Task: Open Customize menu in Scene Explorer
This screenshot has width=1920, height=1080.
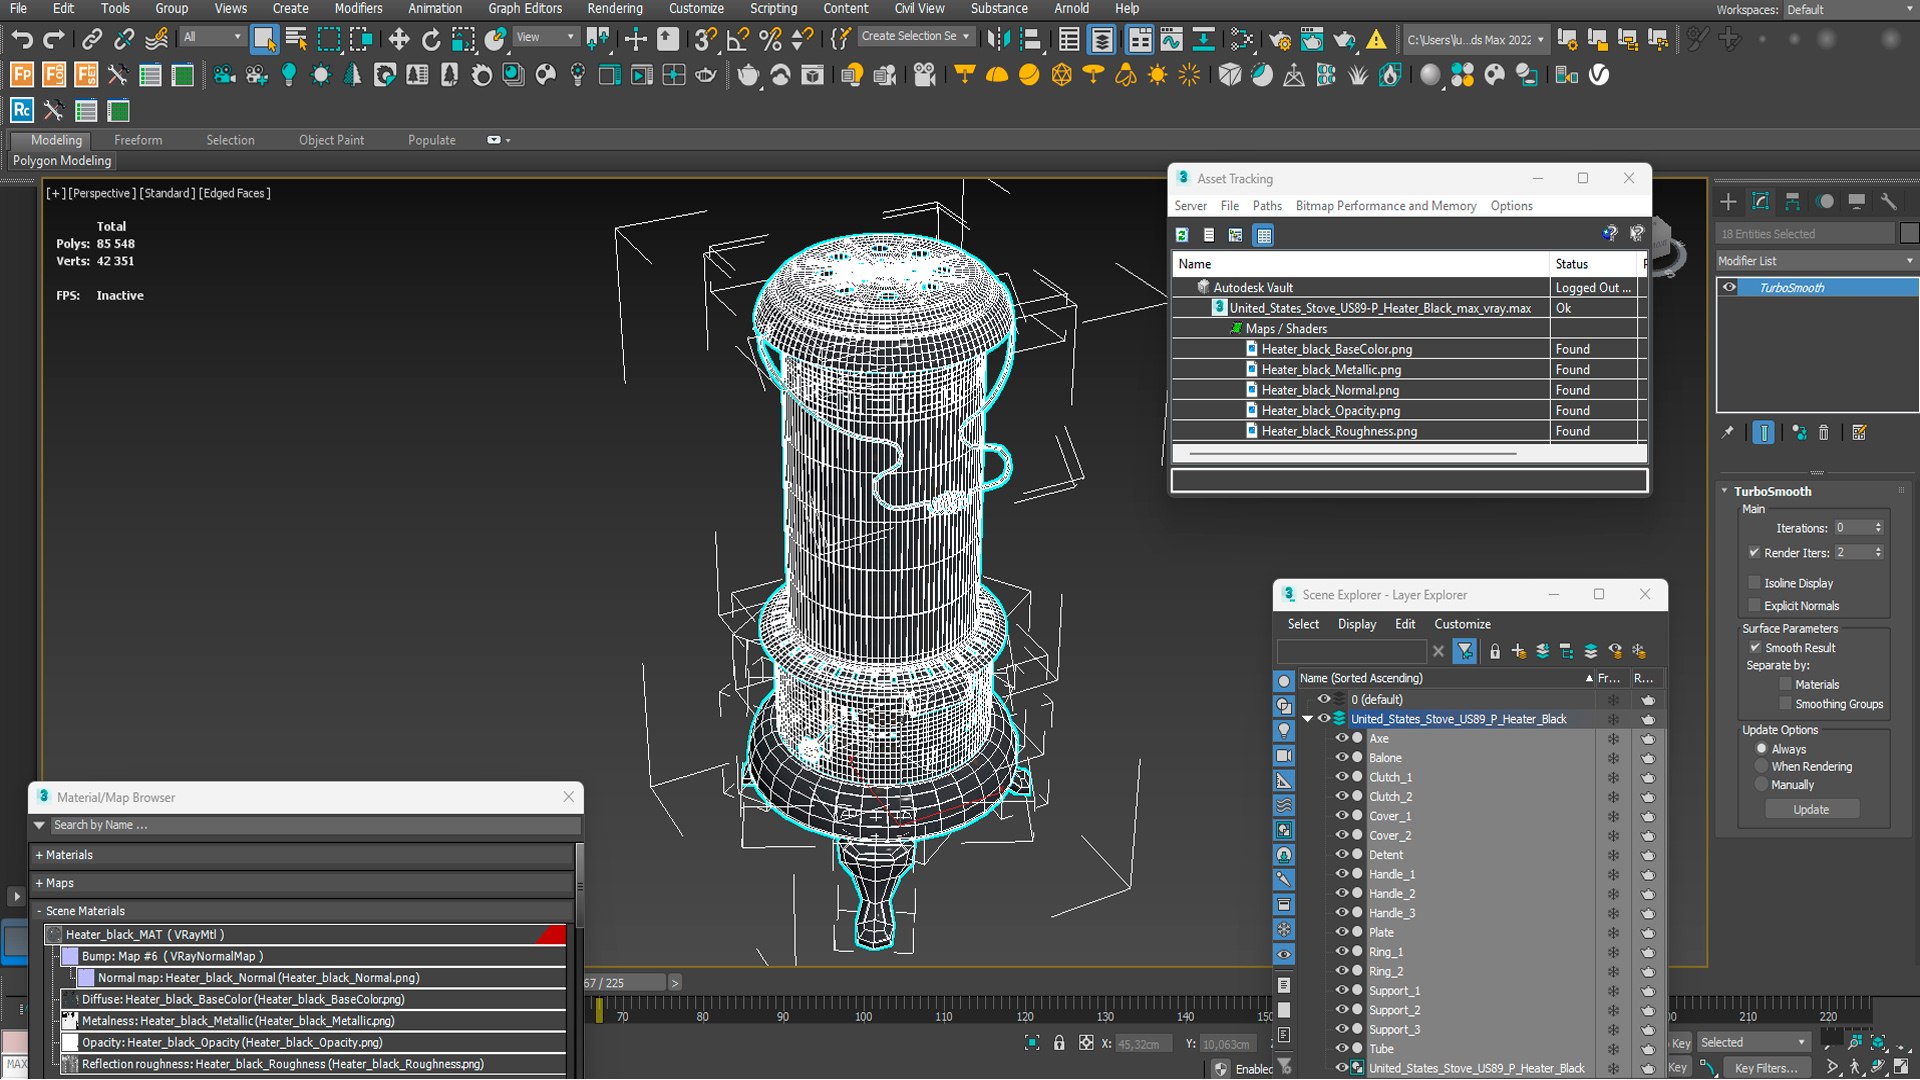Action: coord(1462,624)
